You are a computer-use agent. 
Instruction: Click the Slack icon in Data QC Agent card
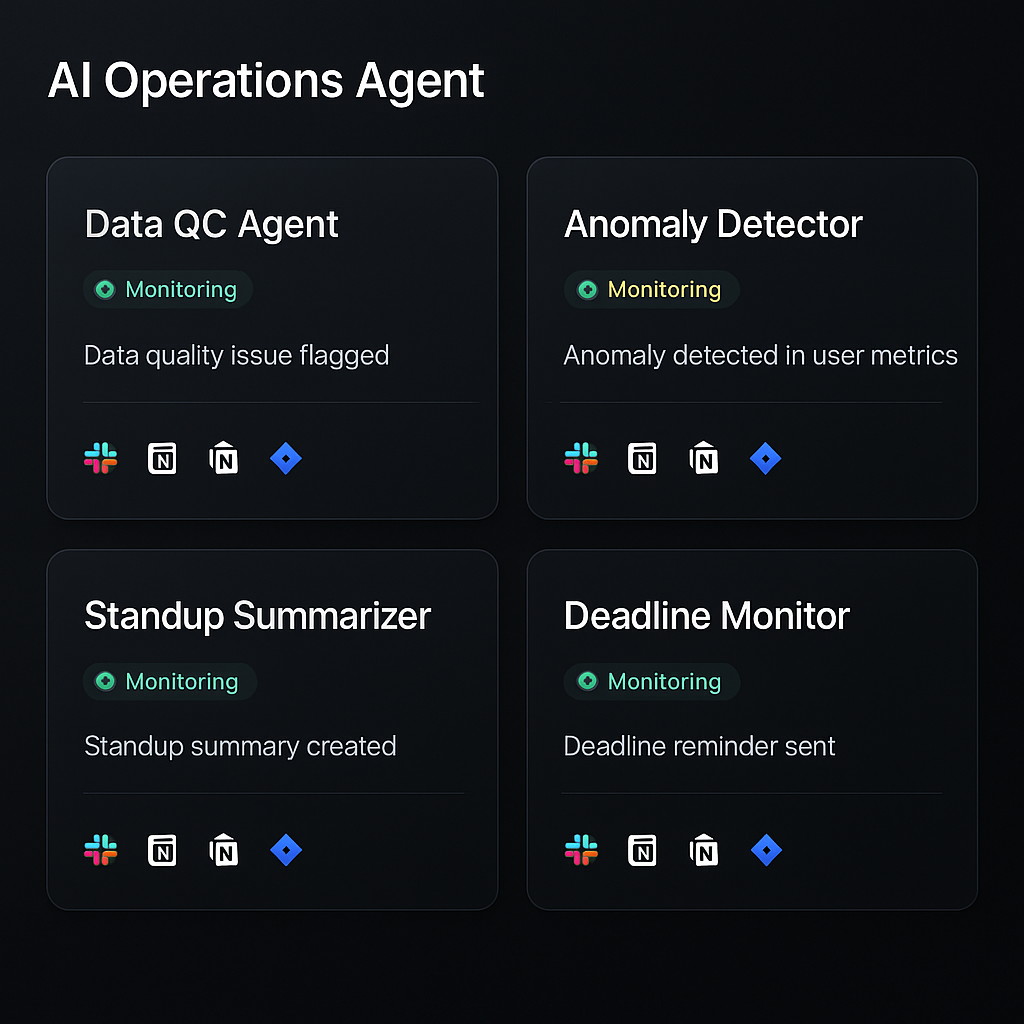[100, 459]
